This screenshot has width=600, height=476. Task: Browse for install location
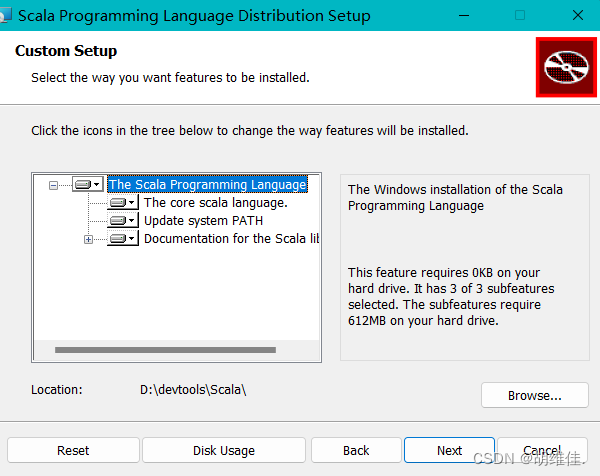pos(535,395)
